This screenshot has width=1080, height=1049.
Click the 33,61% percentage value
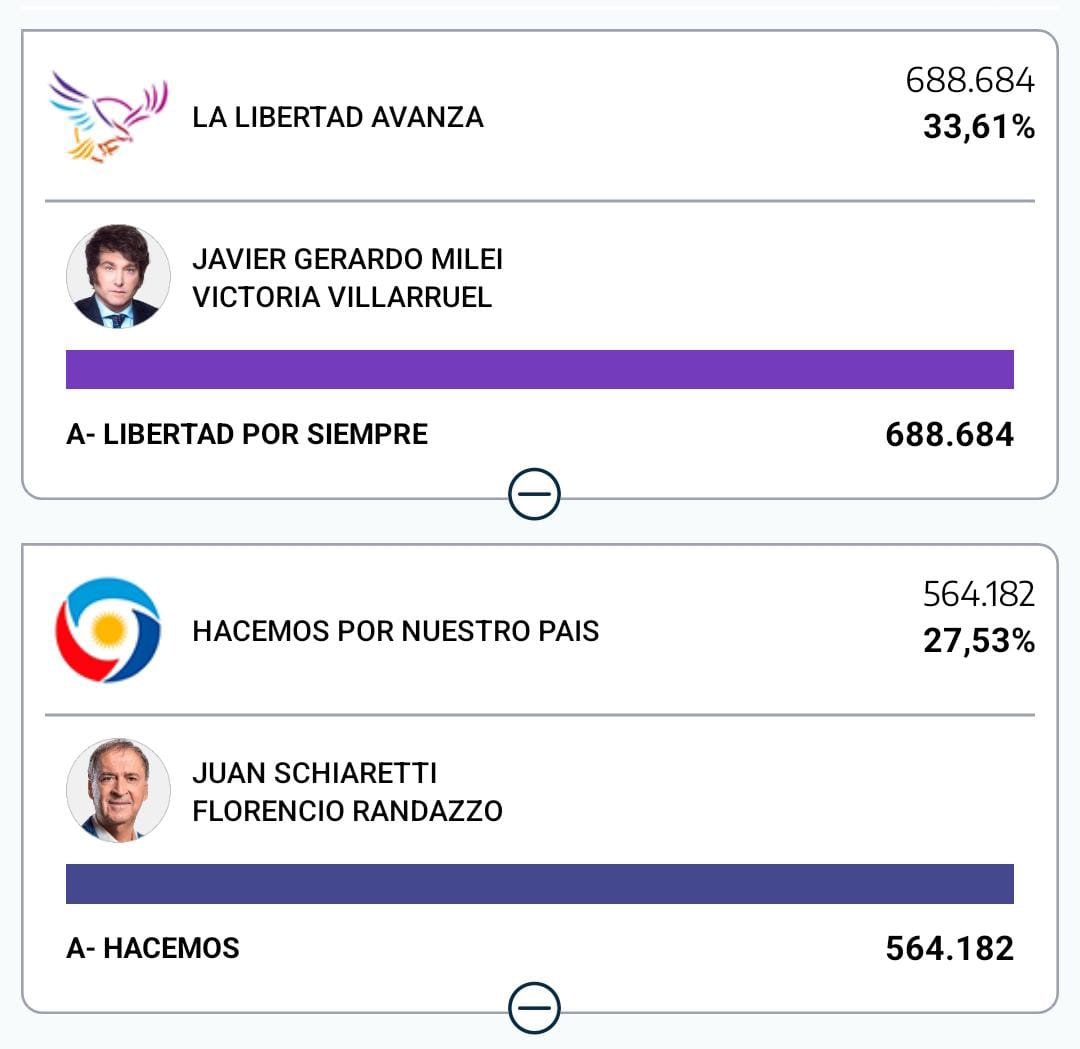(978, 128)
